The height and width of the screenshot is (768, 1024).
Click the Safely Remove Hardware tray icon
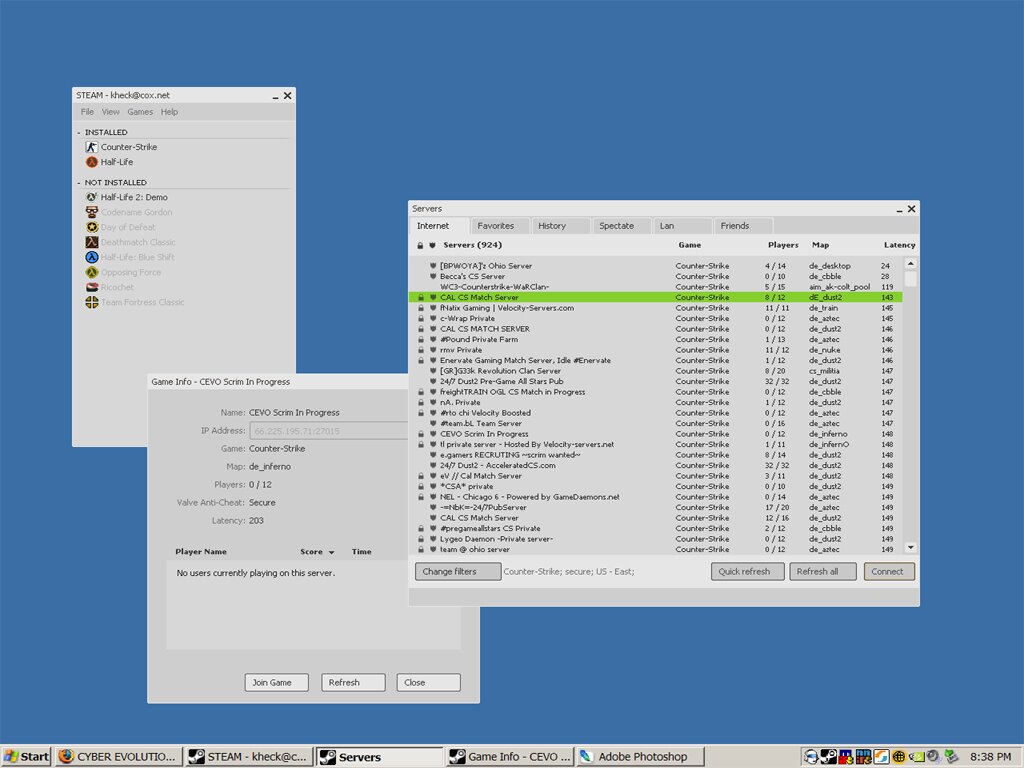(x=951, y=756)
